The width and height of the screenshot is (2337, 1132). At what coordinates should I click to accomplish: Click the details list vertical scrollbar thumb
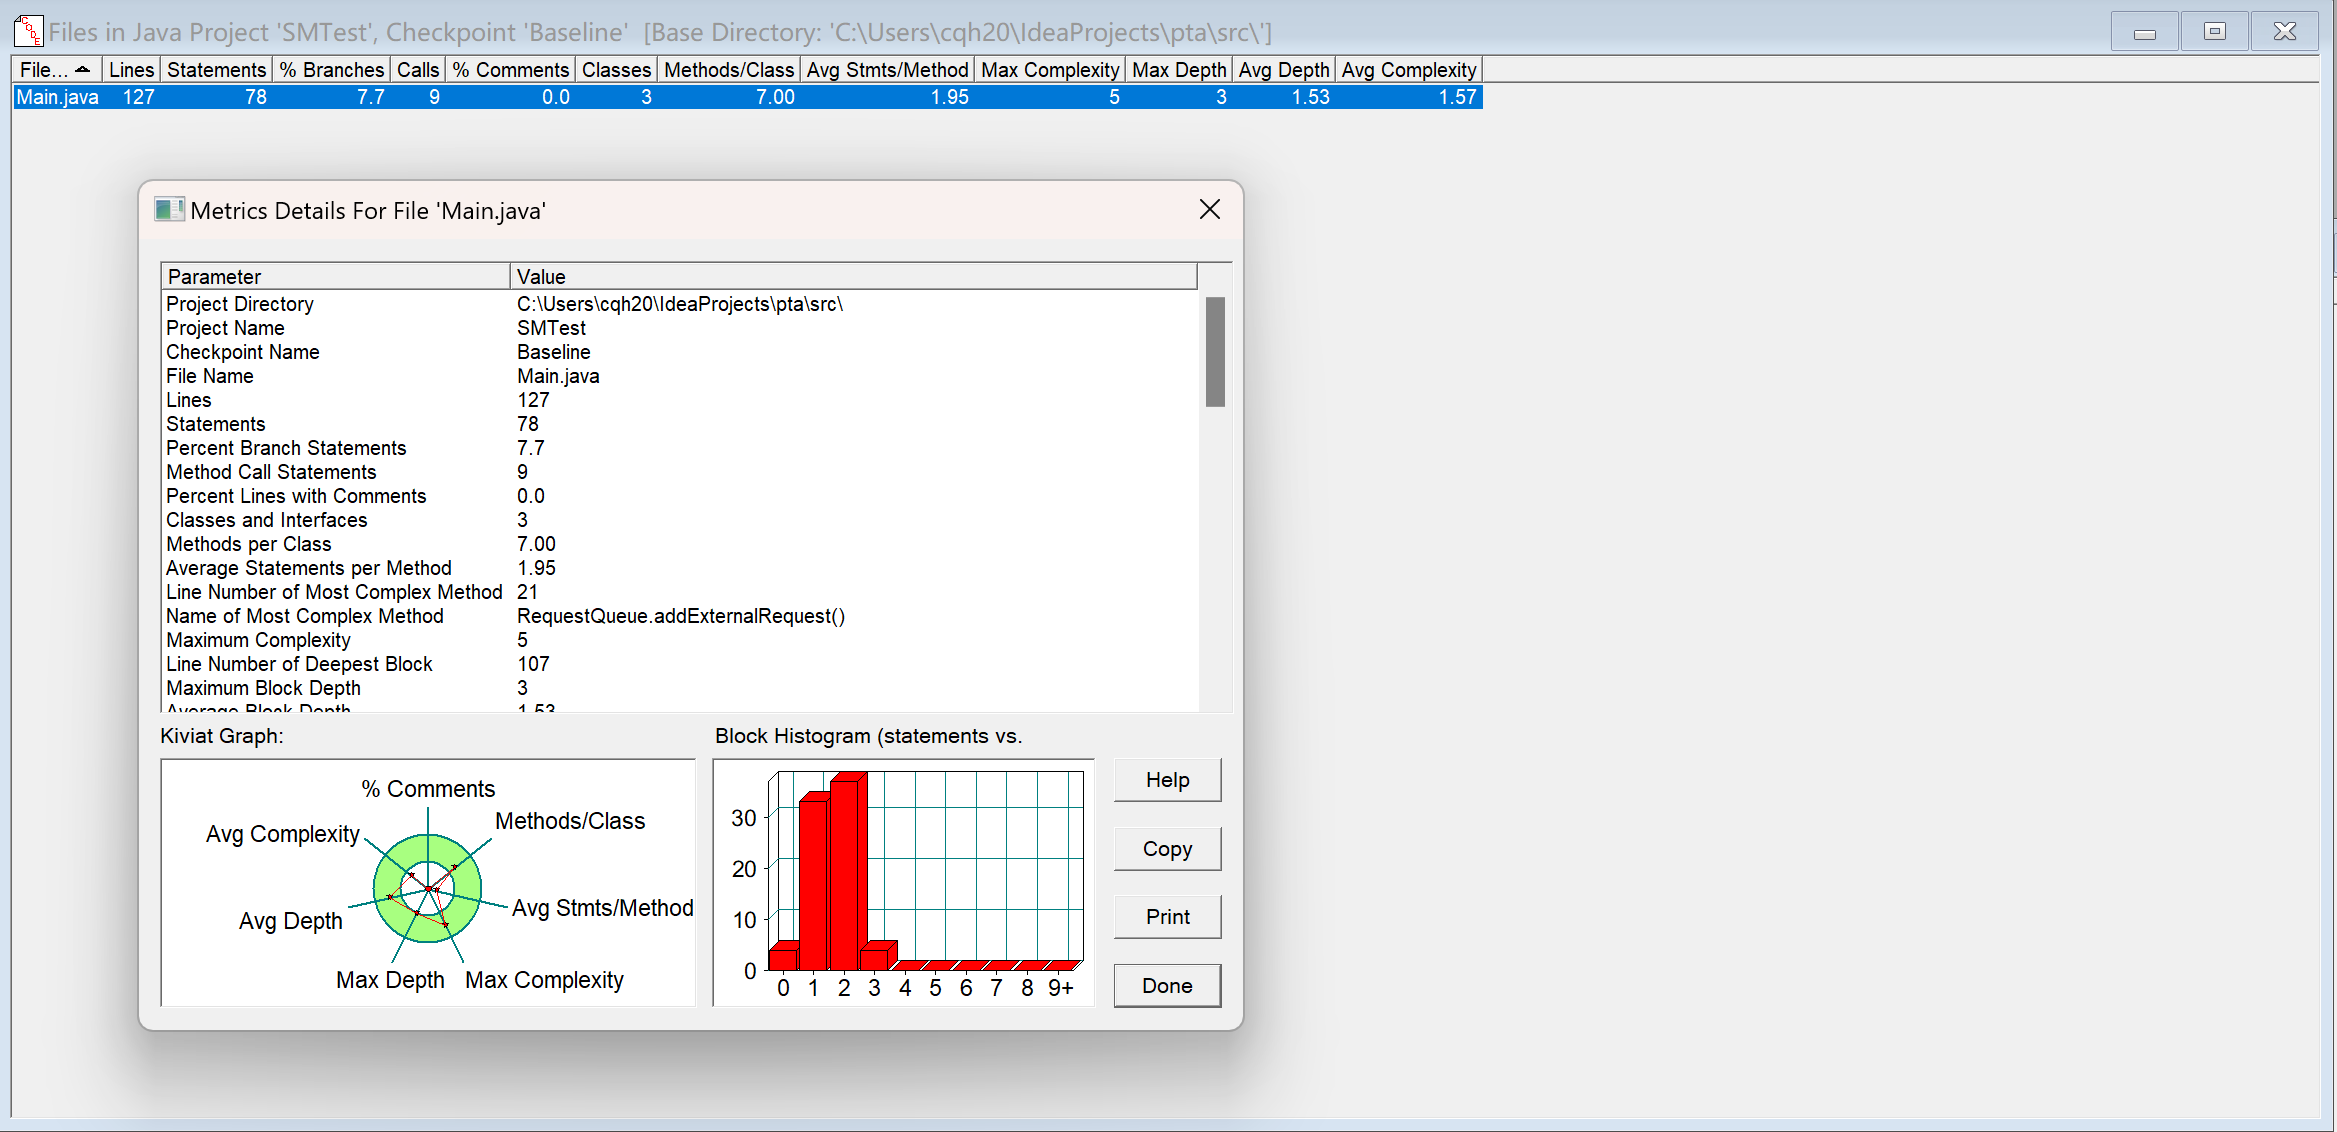1215,352
